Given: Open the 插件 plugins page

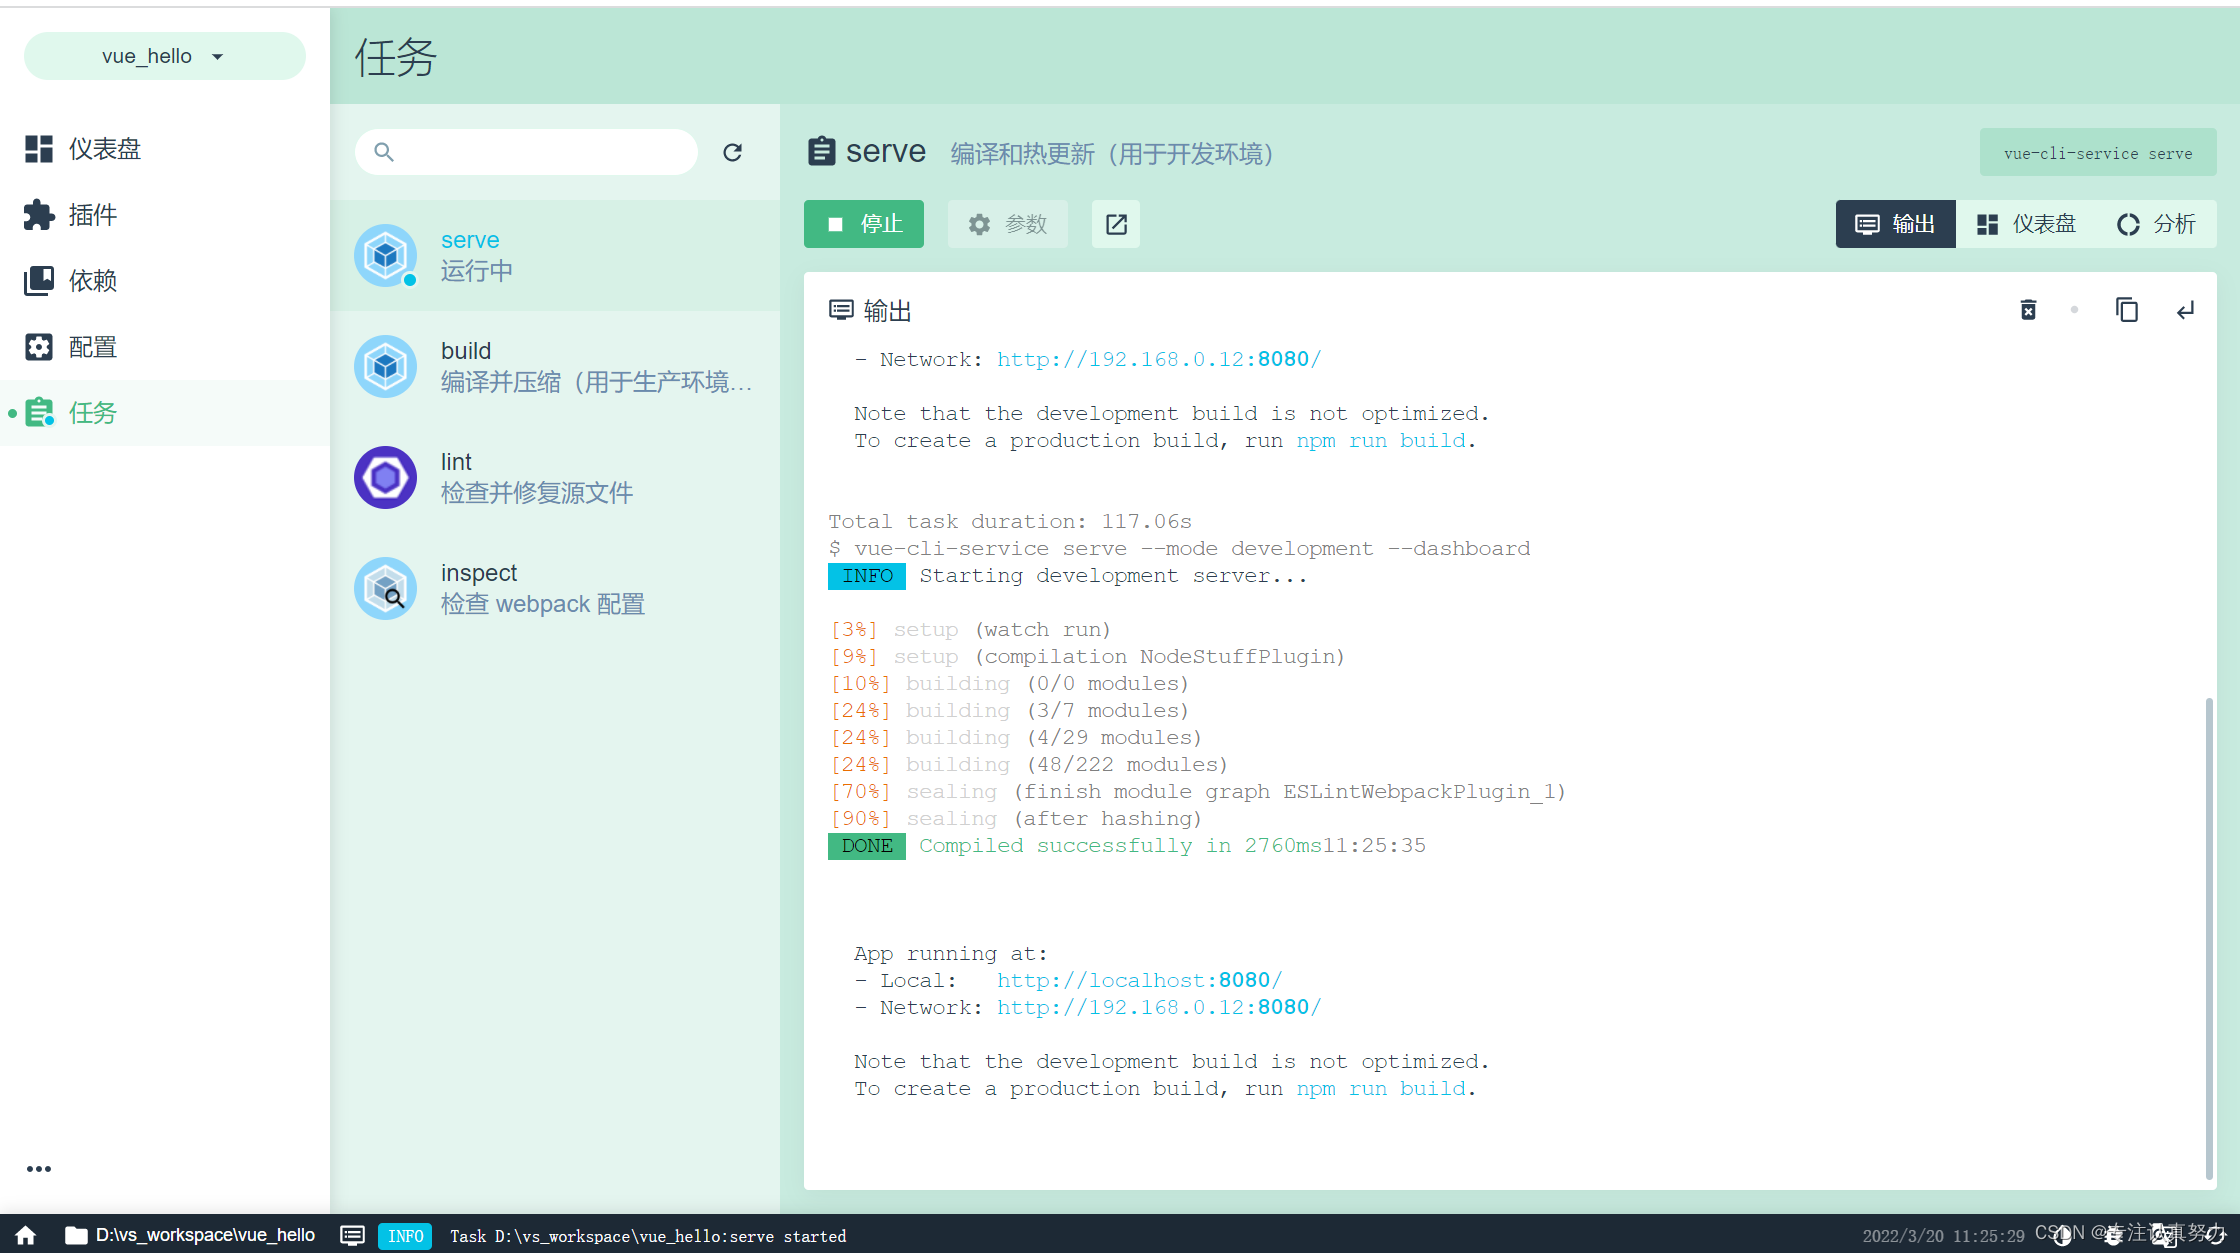Looking at the screenshot, I should coord(70,215).
